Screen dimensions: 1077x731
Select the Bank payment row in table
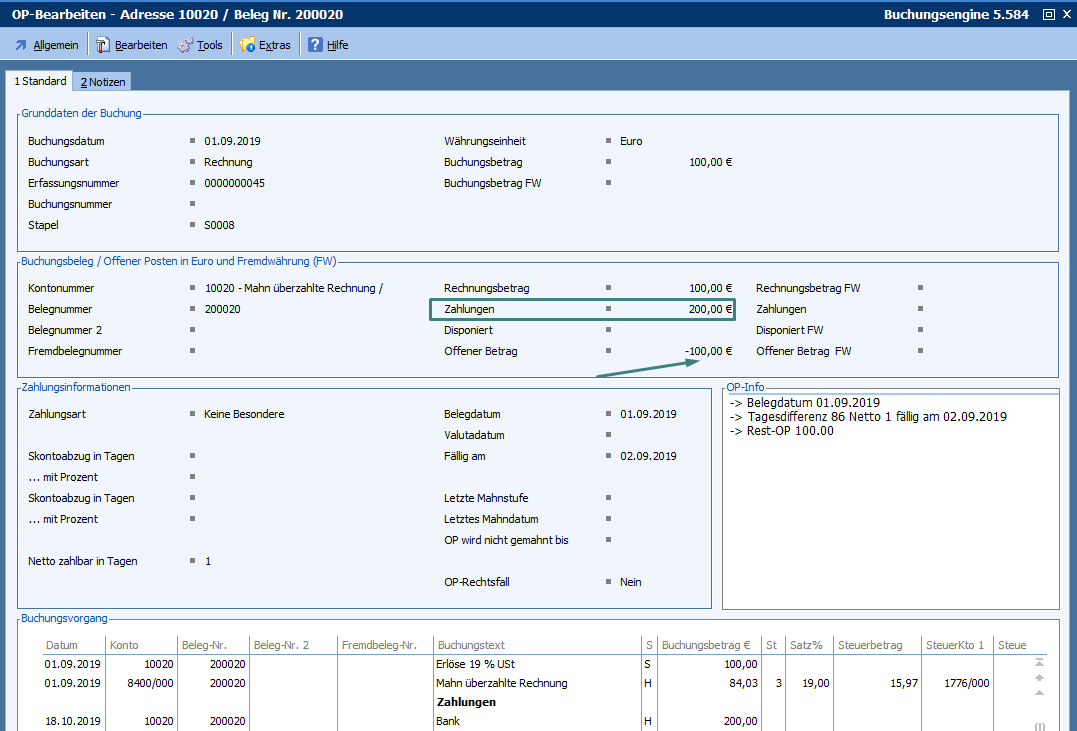pos(450,721)
